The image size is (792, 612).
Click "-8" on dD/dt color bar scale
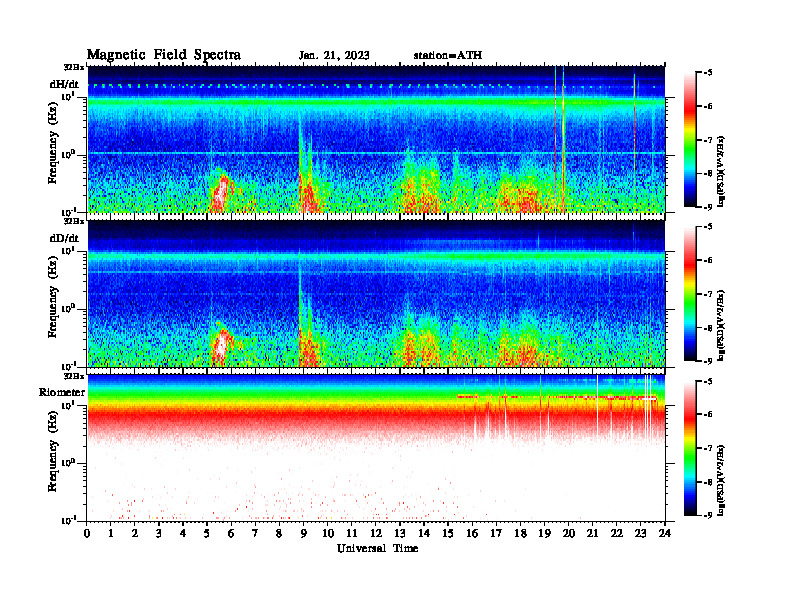pyautogui.click(x=708, y=327)
